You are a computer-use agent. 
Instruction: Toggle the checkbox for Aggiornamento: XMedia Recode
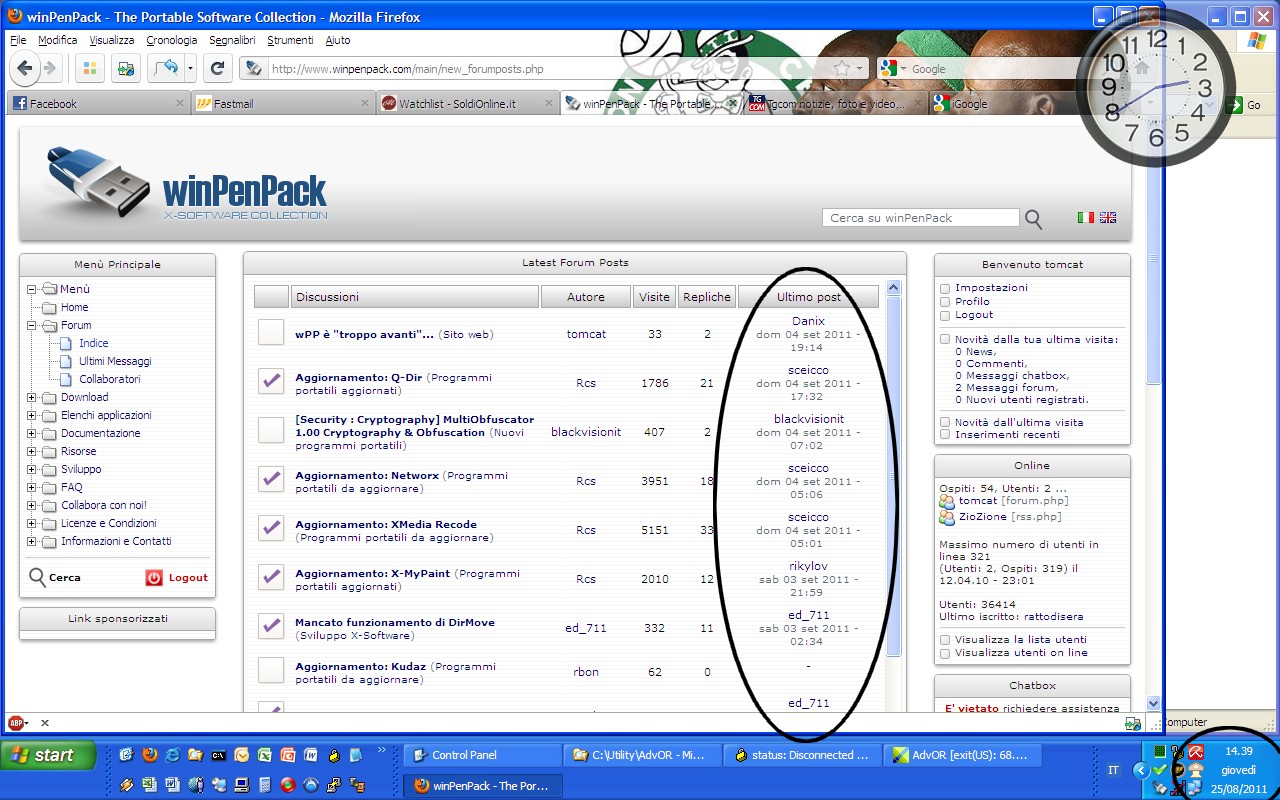[x=271, y=528]
